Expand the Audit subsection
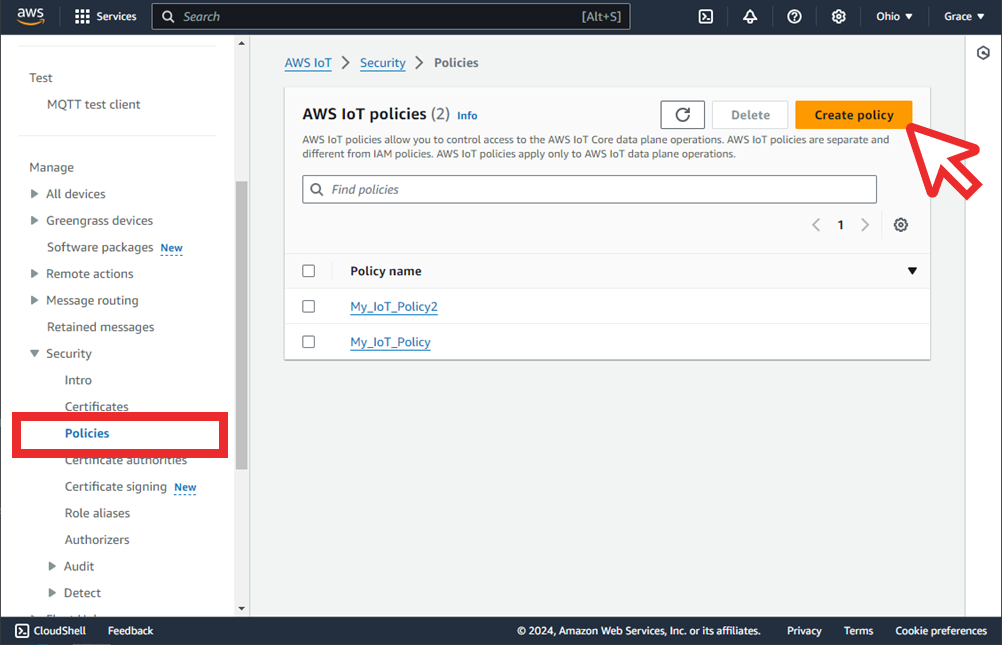Screen dimensions: 1002x645 52,566
